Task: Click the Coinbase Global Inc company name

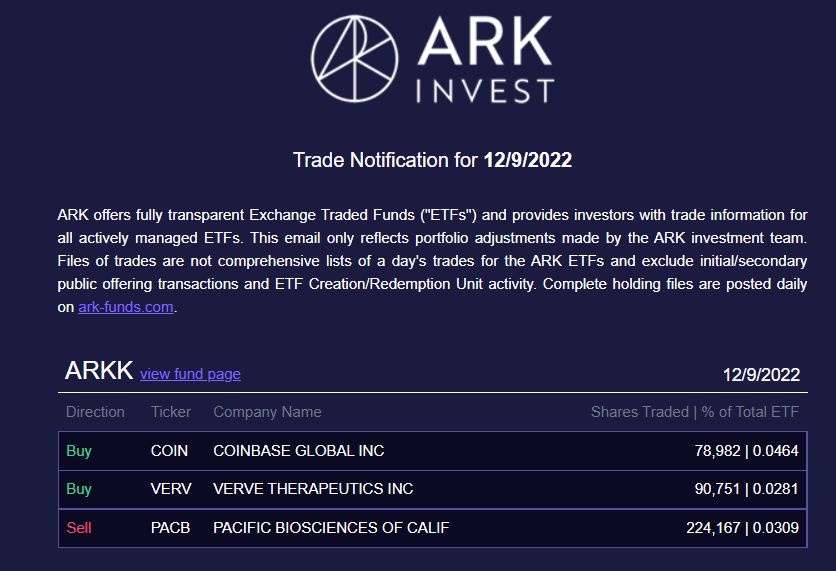Action: (x=298, y=451)
